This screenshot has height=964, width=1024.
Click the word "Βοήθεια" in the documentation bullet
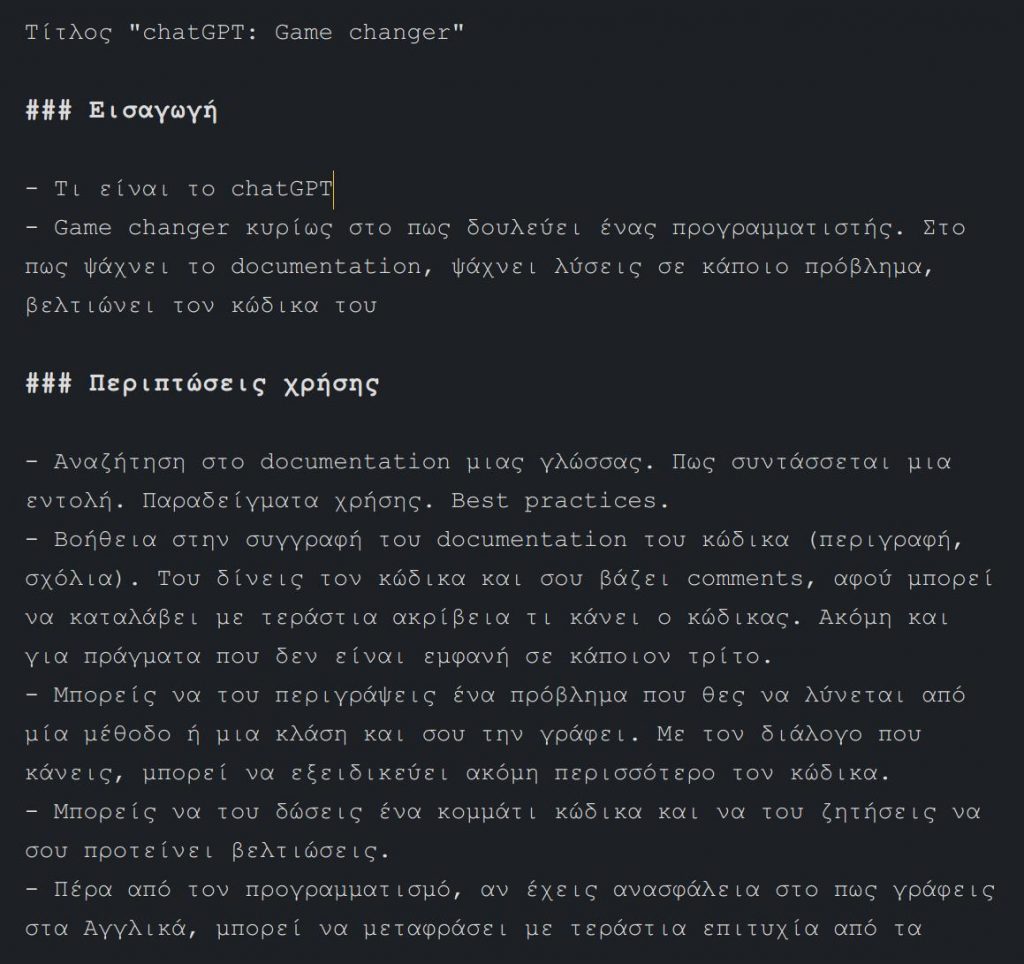[x=105, y=540]
